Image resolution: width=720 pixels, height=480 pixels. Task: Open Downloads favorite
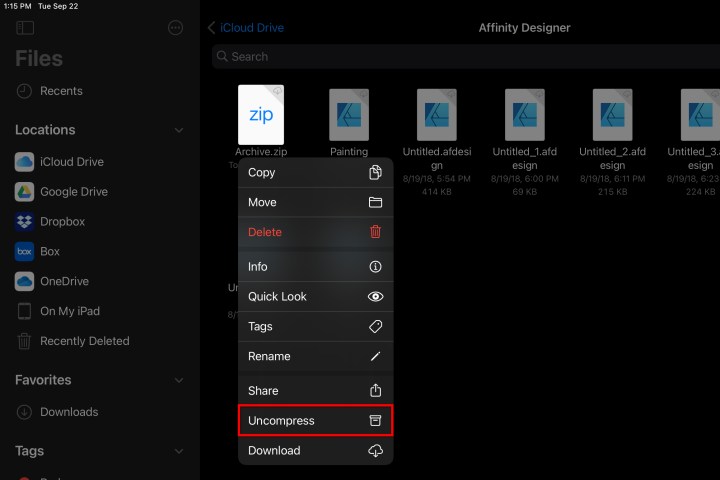point(57,412)
